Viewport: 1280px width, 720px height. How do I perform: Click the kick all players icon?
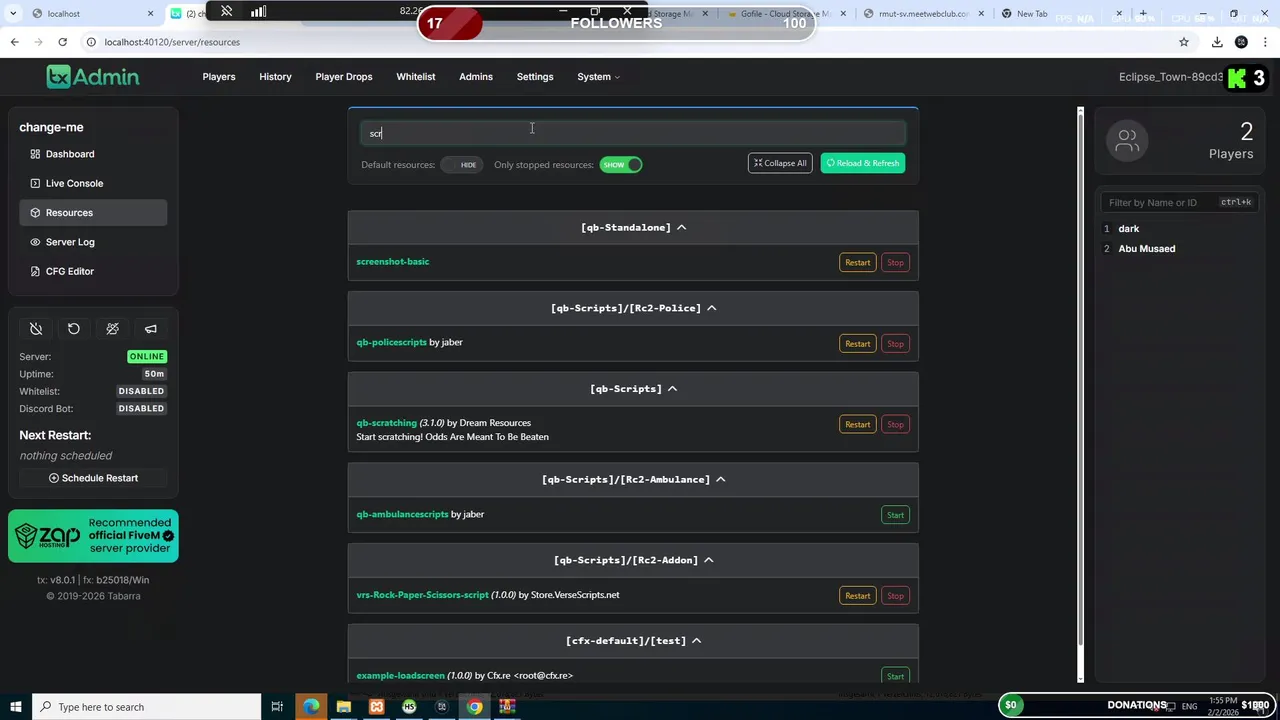click(112, 329)
